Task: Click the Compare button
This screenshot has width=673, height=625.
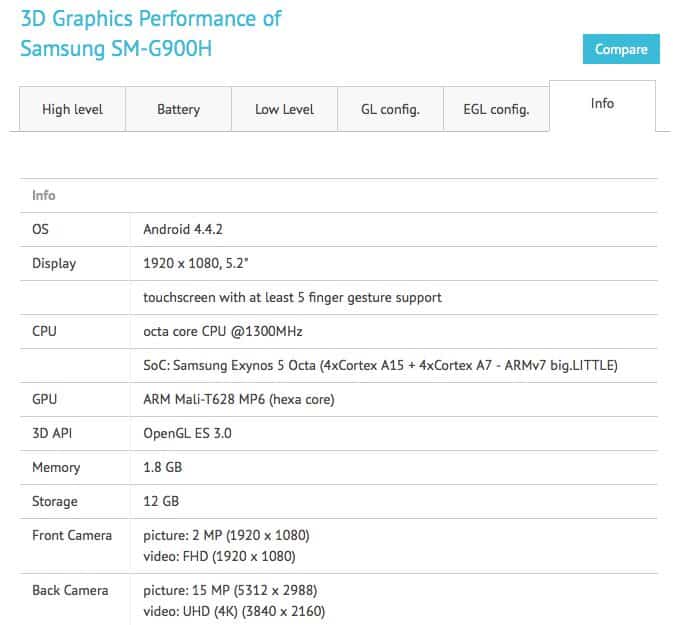Action: [x=621, y=49]
